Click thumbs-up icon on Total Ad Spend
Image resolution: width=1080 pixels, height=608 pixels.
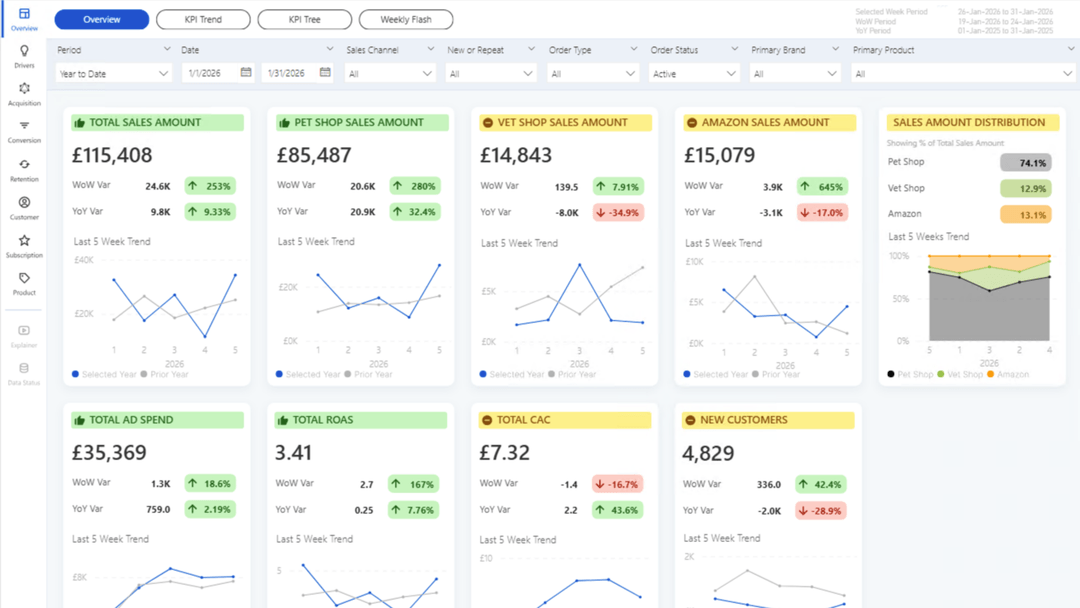[x=80, y=420]
